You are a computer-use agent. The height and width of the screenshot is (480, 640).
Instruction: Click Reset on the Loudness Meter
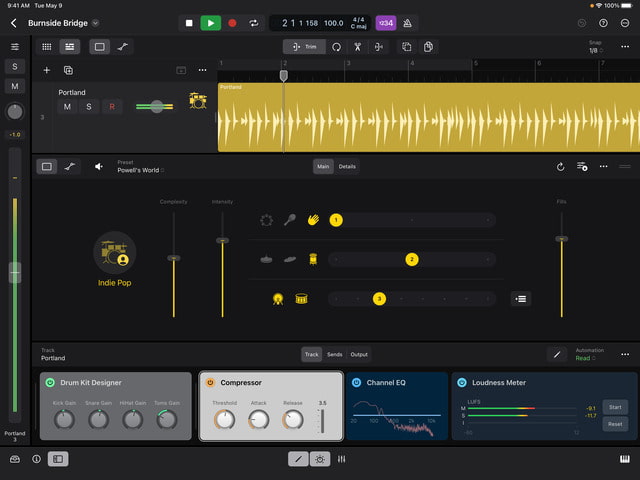[616, 424]
